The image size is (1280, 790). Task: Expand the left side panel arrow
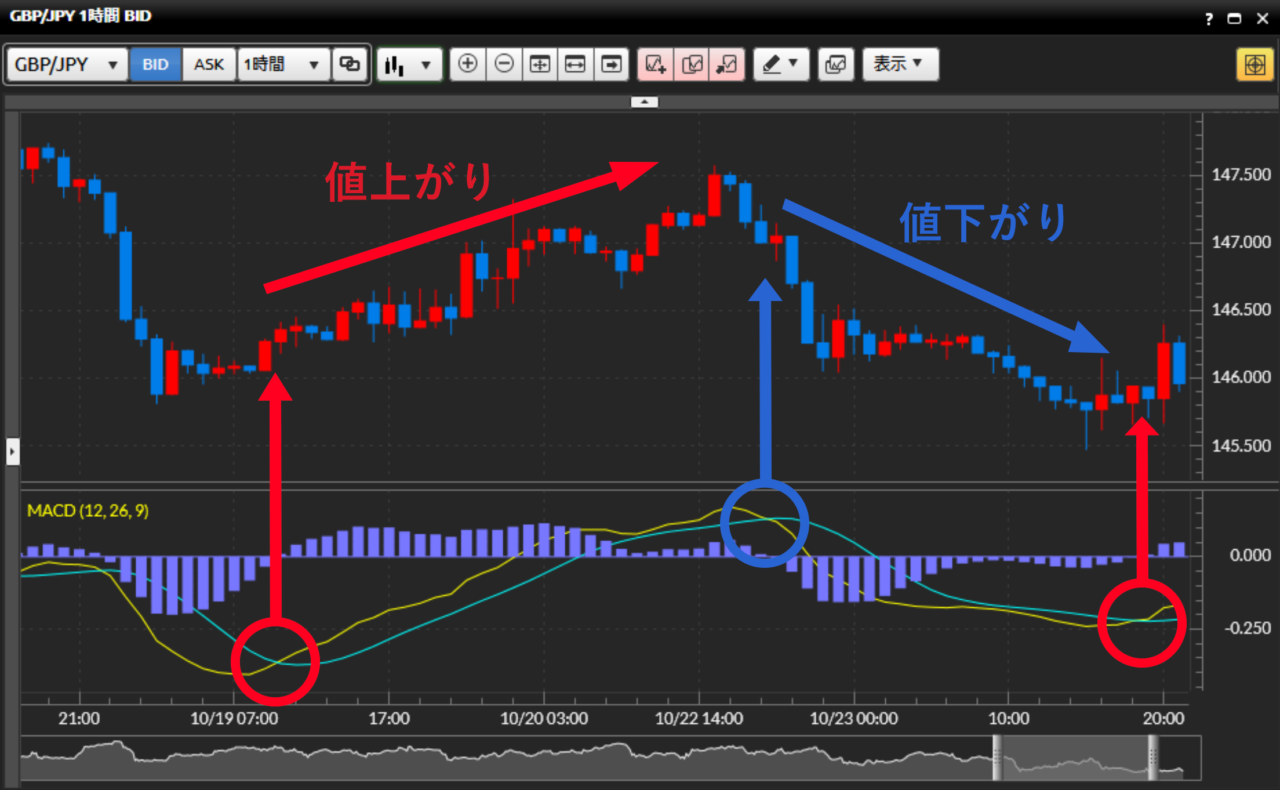pyautogui.click(x=12, y=451)
